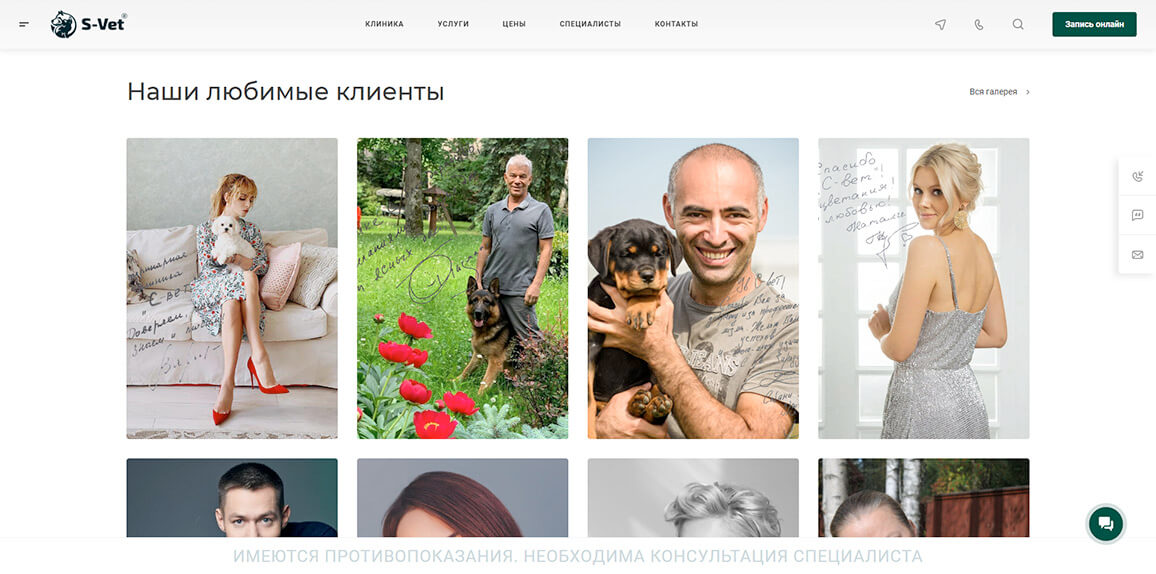Open photo of woman with white puppy

232,288
